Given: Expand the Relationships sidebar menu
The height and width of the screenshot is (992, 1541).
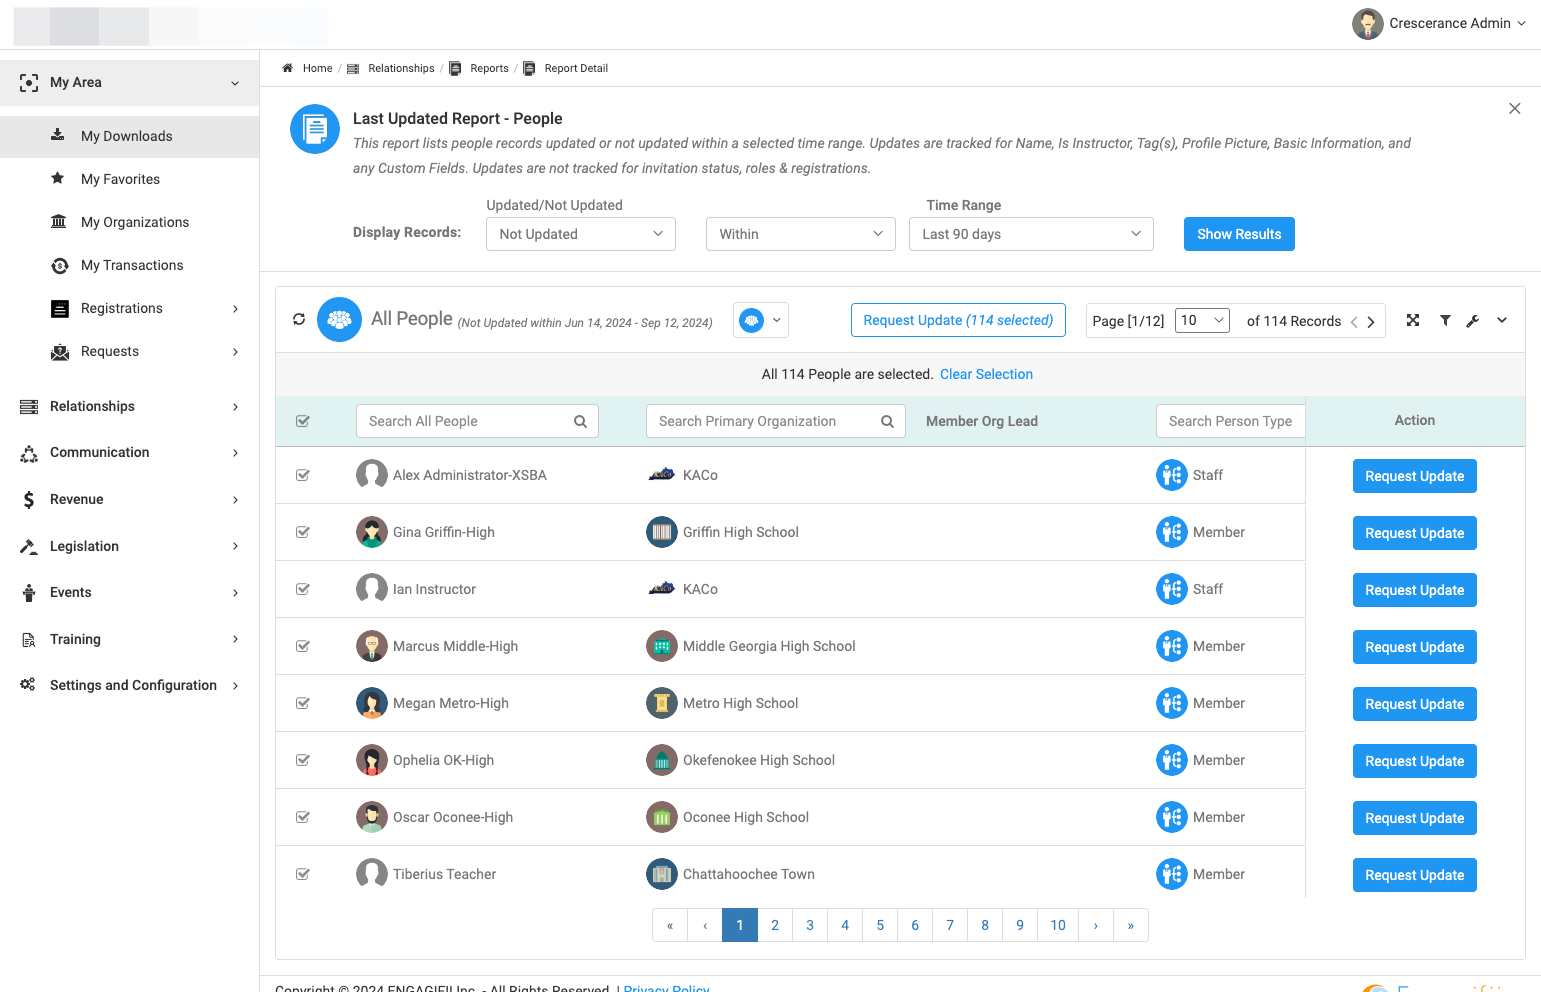Looking at the screenshot, I should 129,406.
